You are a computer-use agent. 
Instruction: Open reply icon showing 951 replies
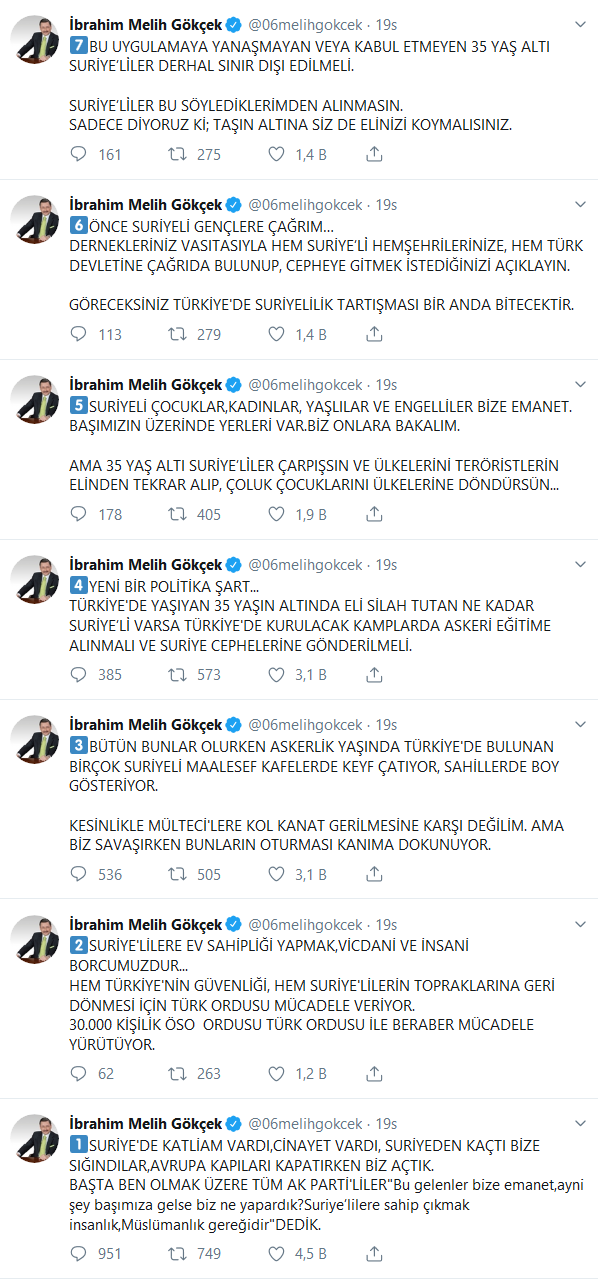[x=80, y=1253]
